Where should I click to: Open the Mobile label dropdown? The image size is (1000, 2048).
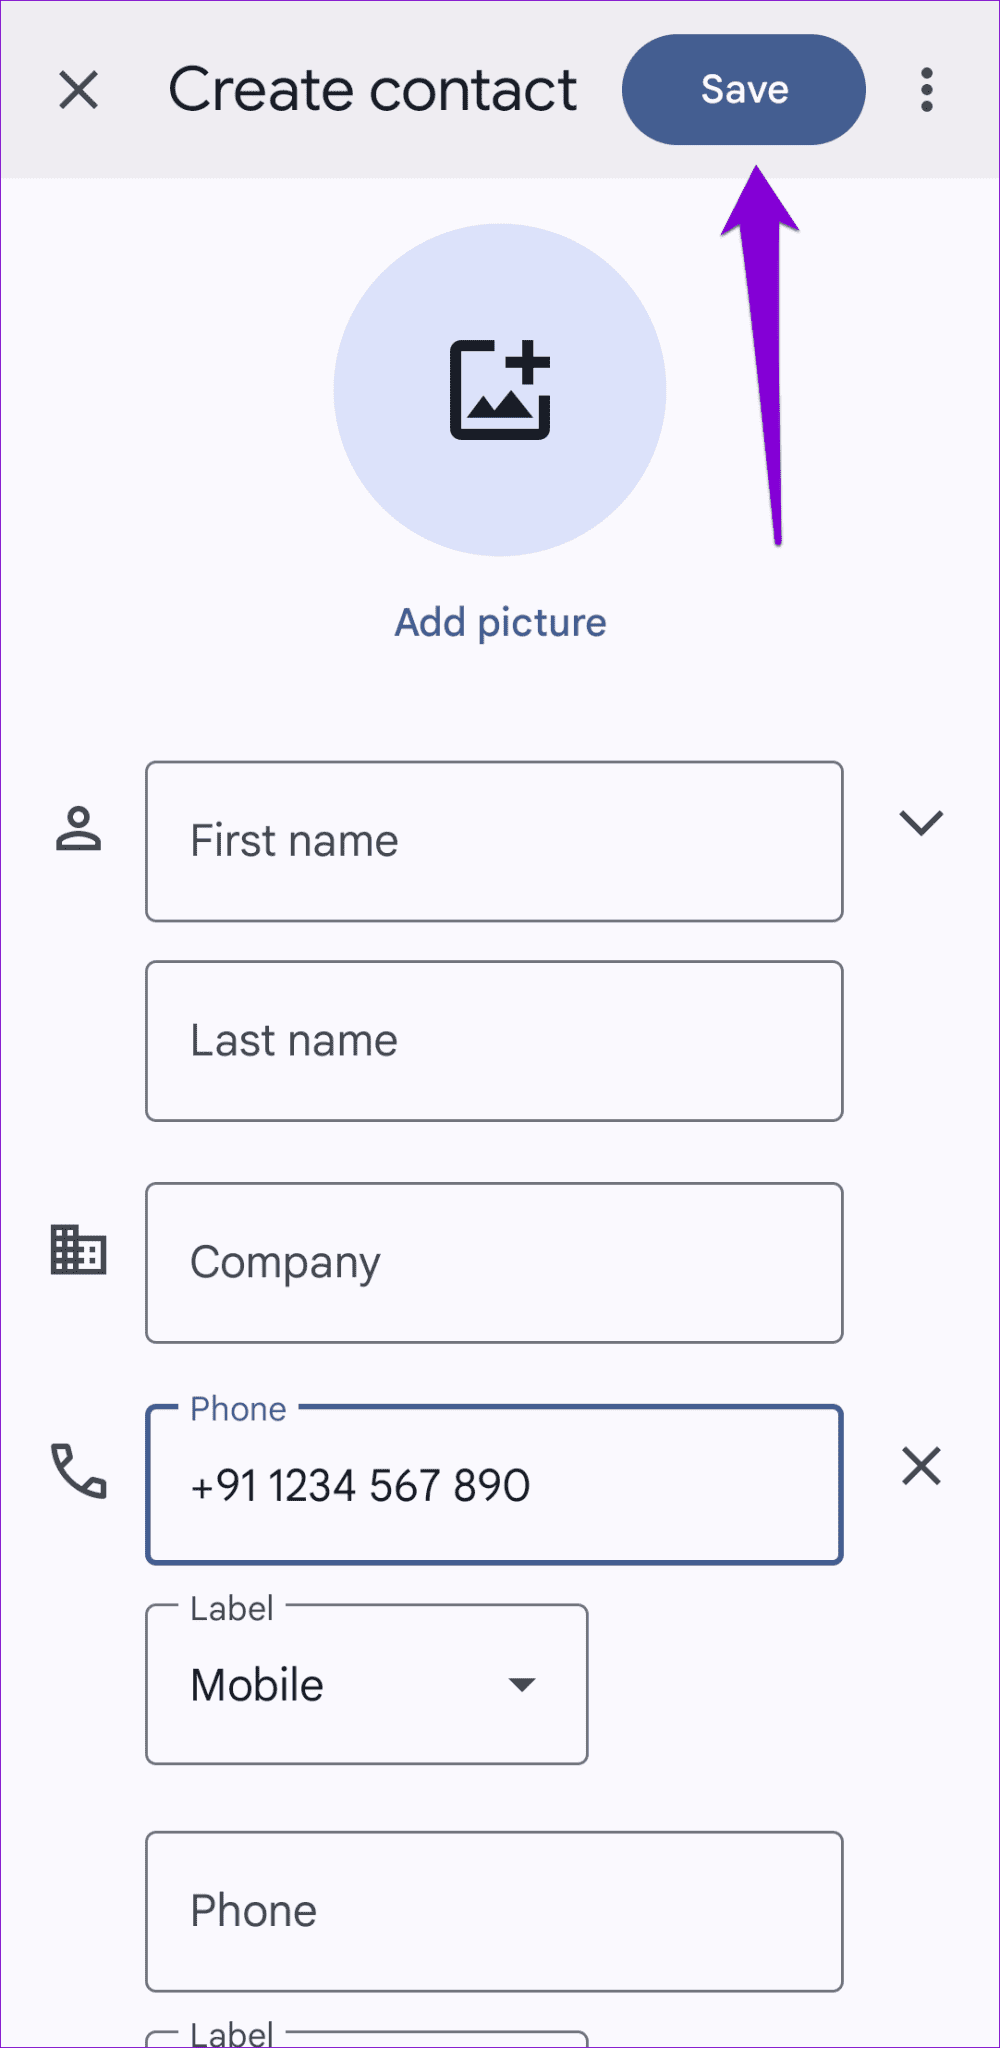point(366,1683)
